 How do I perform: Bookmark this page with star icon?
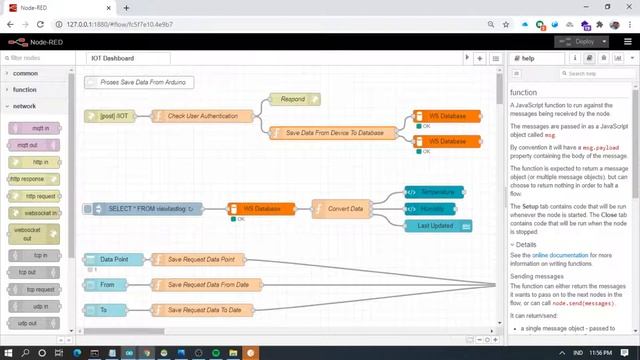pyautogui.click(x=506, y=24)
